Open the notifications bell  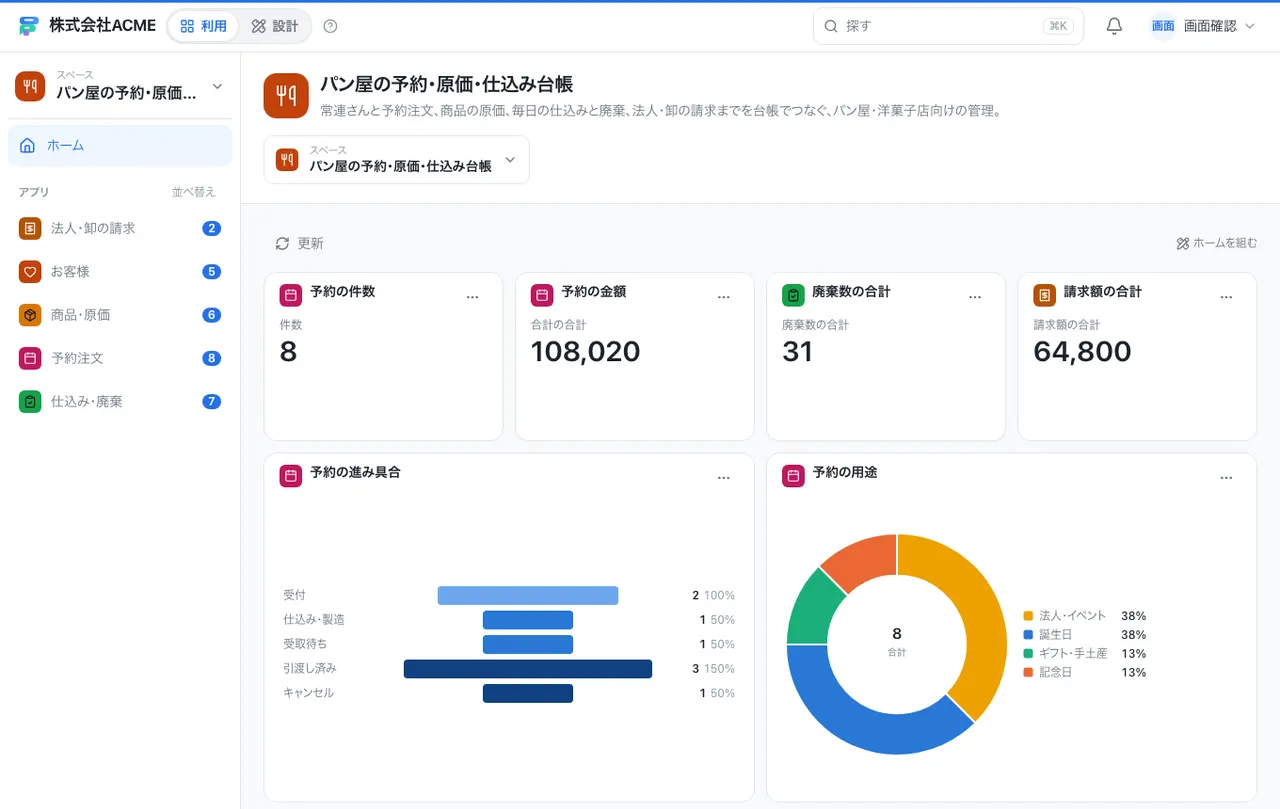click(1114, 26)
